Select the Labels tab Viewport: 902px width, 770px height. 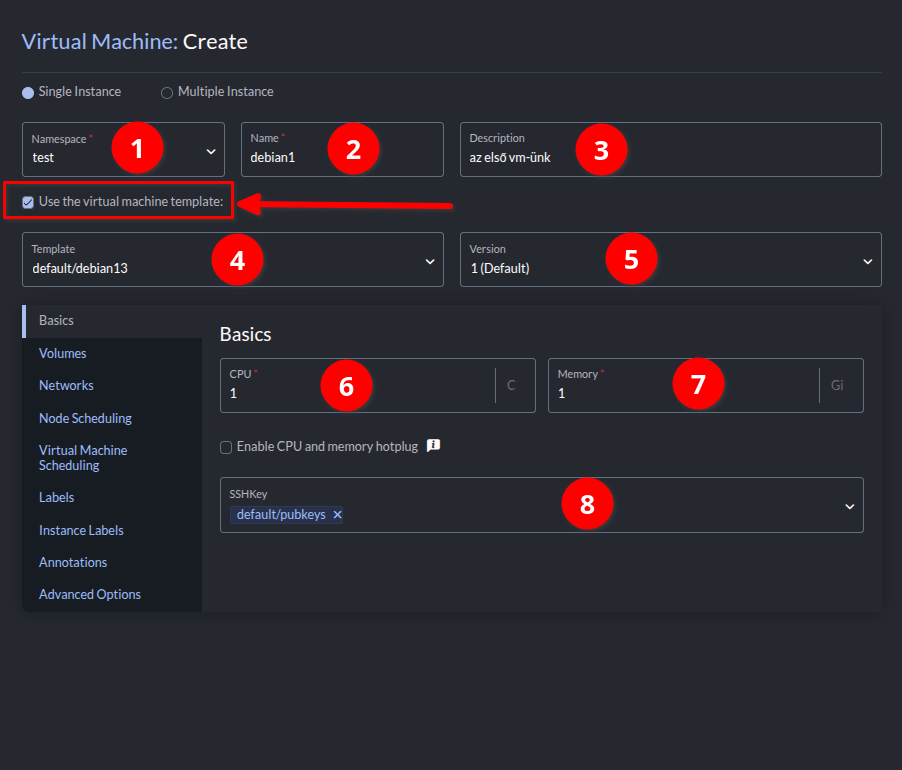tap(56, 497)
